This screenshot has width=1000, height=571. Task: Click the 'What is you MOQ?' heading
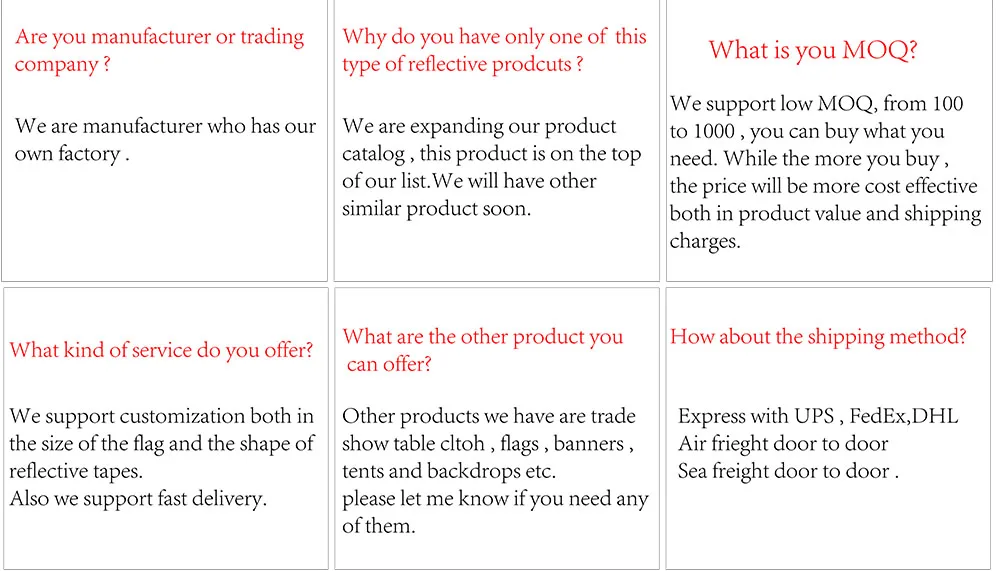pos(813,51)
